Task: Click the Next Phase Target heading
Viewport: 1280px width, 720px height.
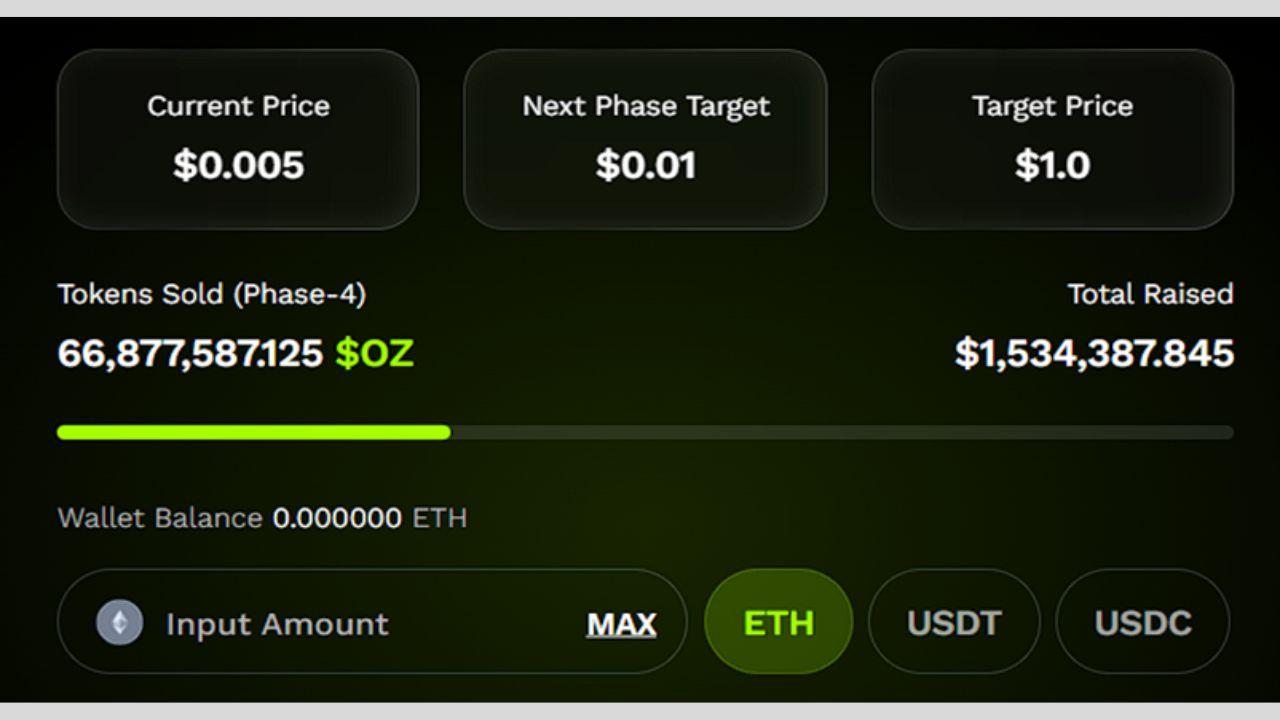Action: pos(646,106)
